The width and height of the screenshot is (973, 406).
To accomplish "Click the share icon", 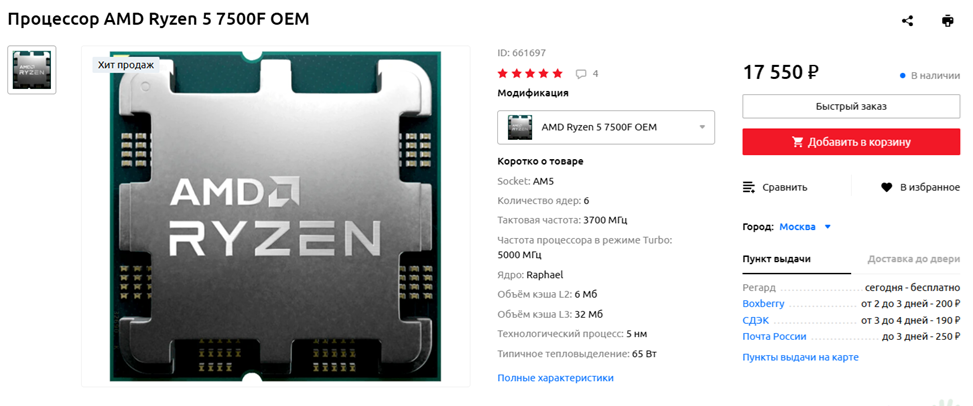I will click(907, 21).
